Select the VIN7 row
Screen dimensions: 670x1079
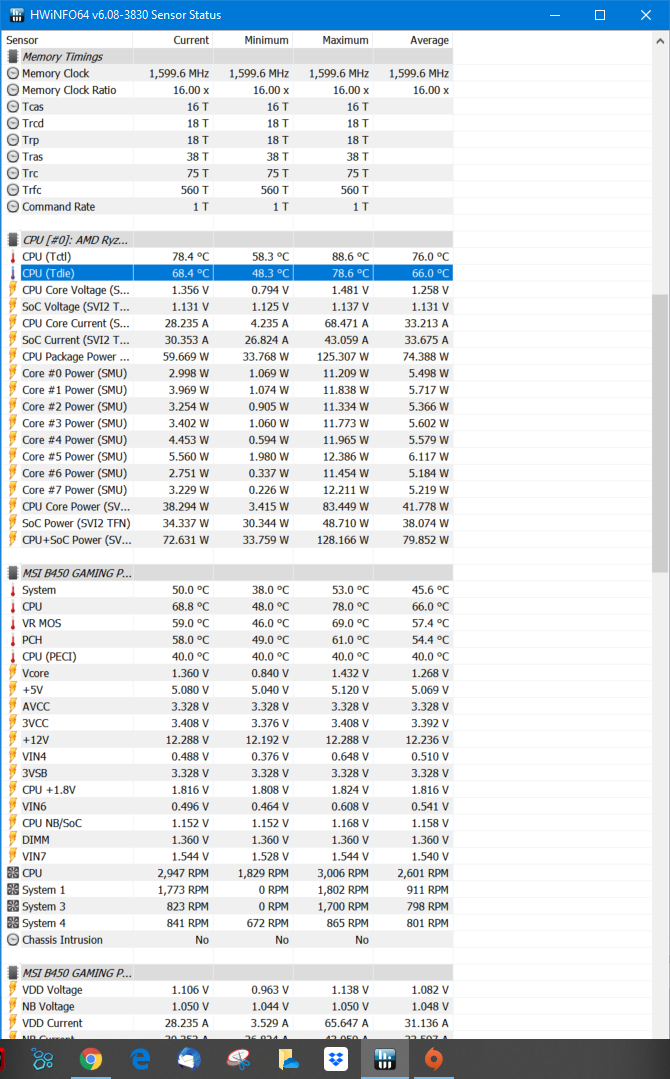228,856
